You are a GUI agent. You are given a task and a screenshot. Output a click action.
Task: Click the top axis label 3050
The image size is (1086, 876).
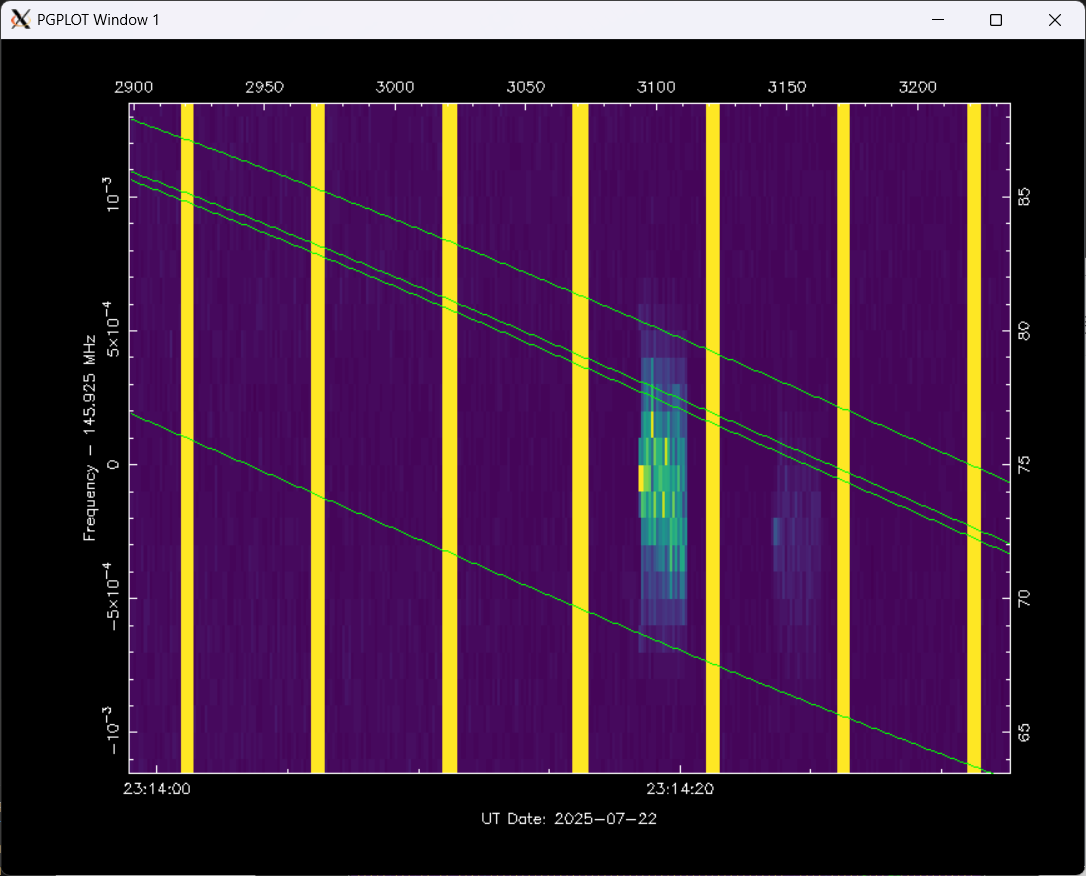click(x=526, y=87)
